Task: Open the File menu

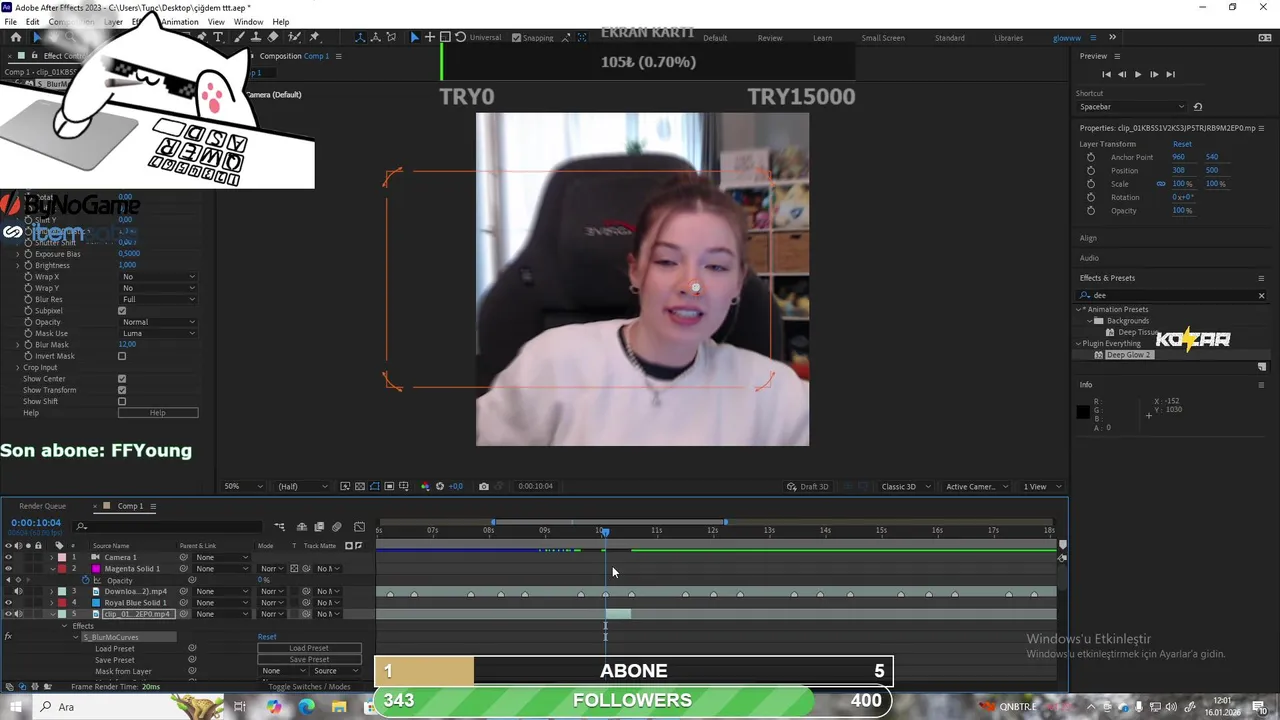Action: 10,22
